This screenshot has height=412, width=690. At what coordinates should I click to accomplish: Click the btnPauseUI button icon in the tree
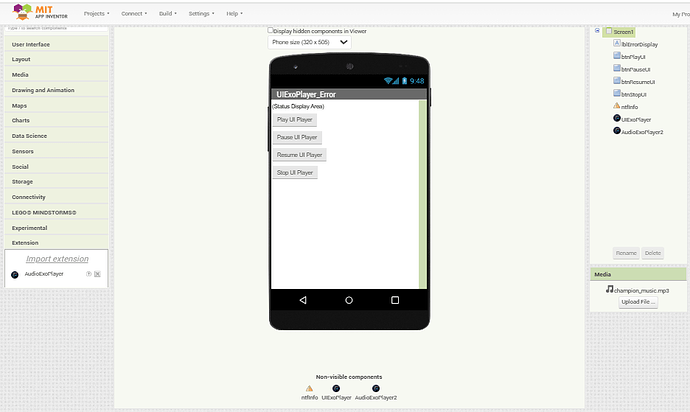[x=617, y=68]
